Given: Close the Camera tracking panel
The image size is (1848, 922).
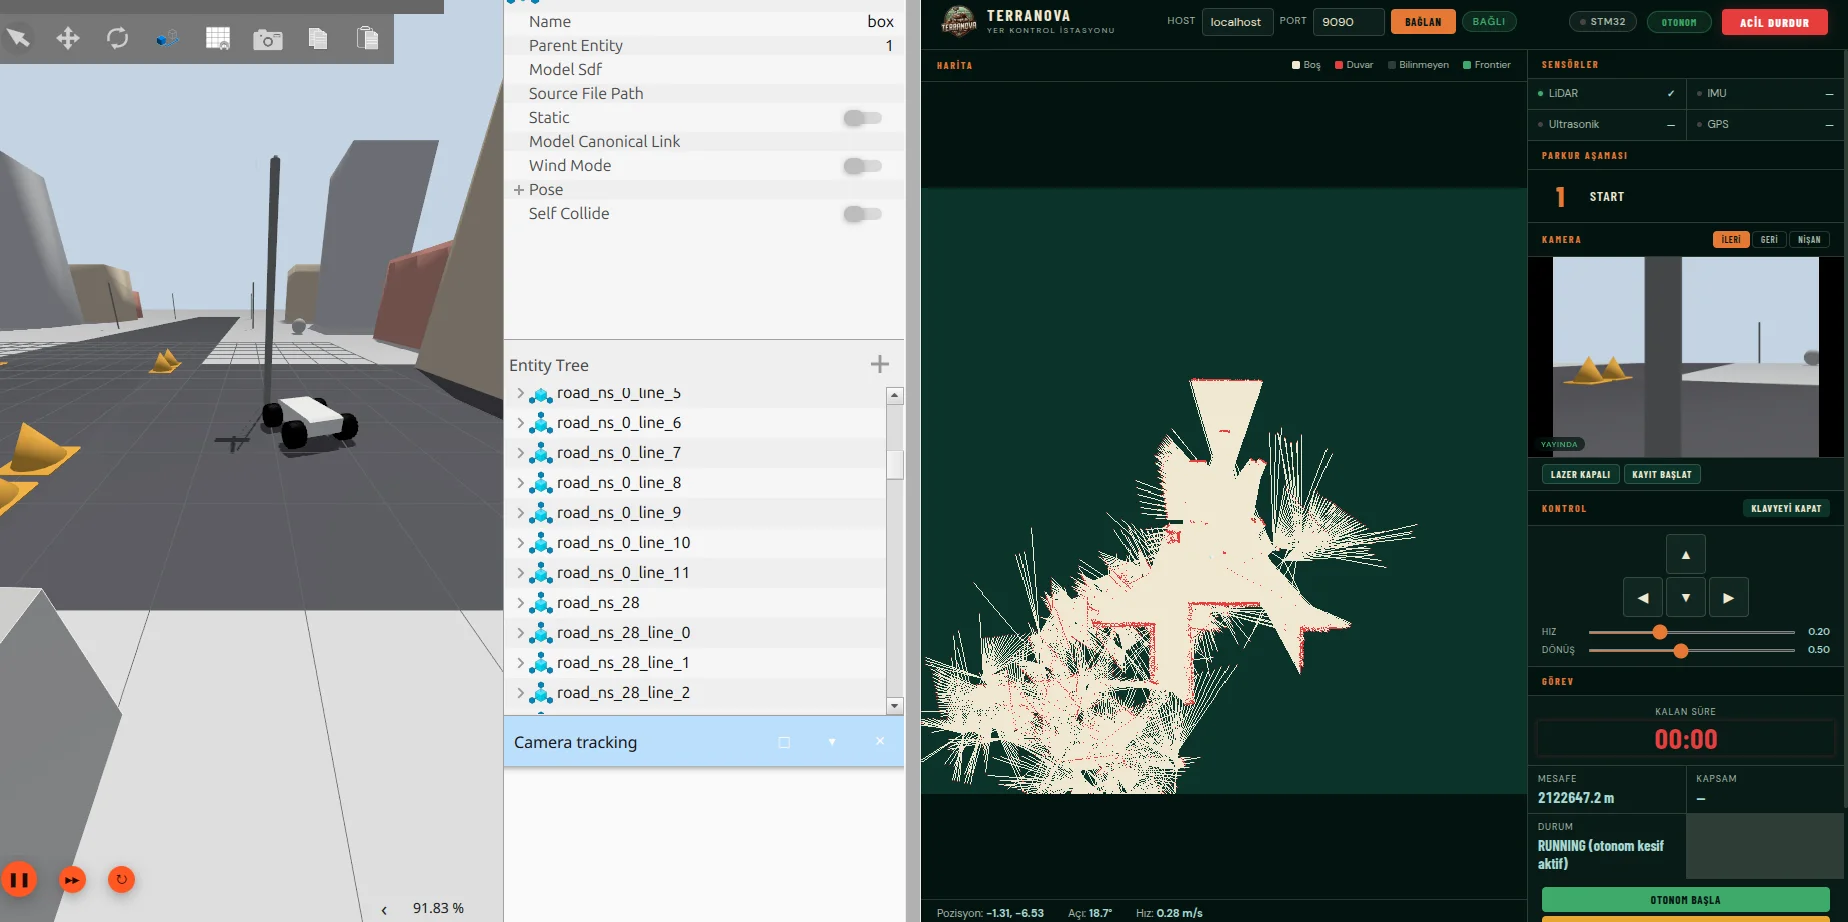Looking at the screenshot, I should [x=880, y=741].
